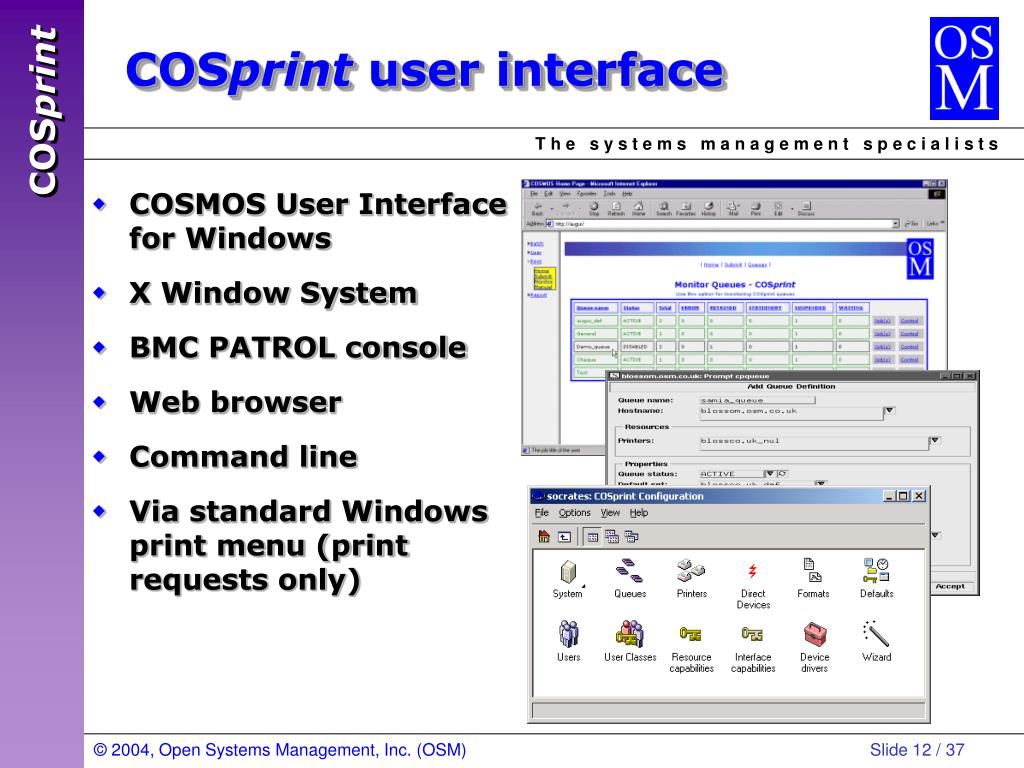Open Options menu in COSprint Configuration
The image size is (1024, 768).
574,513
